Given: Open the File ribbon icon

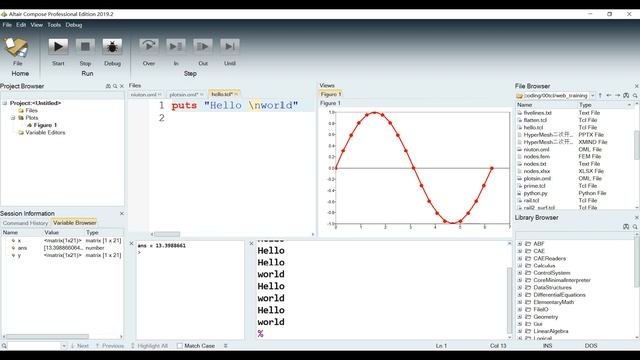Looking at the screenshot, I should pos(16,48).
